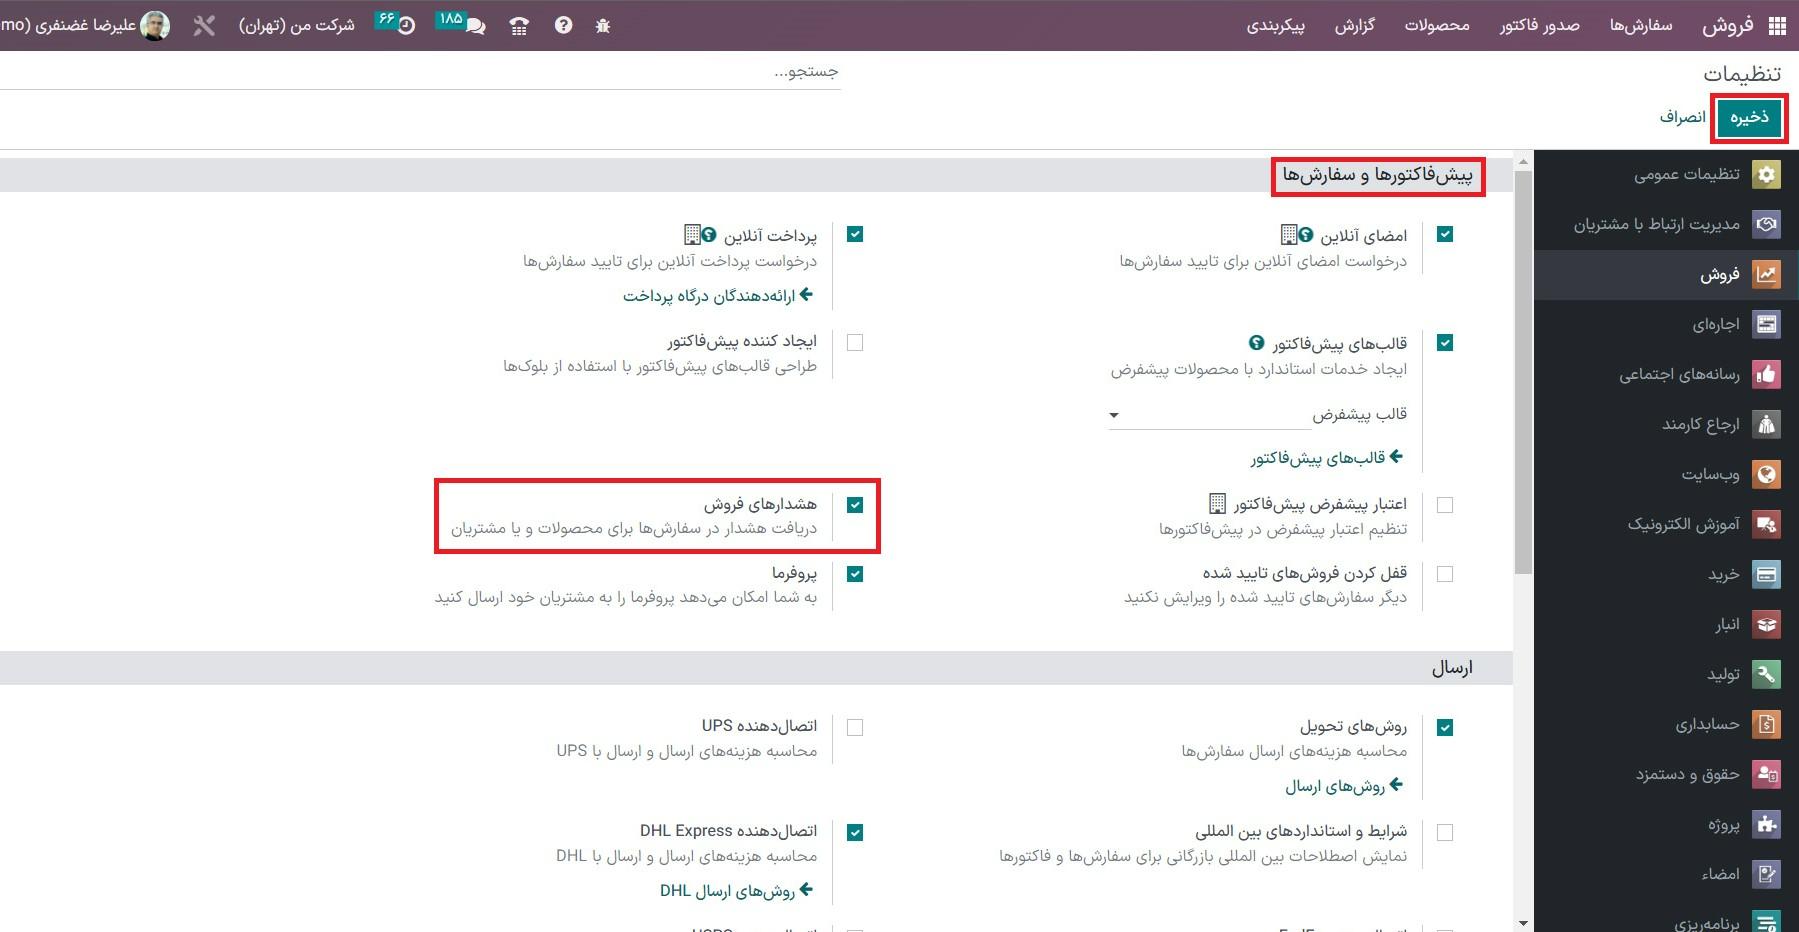Select the خرید card icon in sidebar

[1767, 574]
